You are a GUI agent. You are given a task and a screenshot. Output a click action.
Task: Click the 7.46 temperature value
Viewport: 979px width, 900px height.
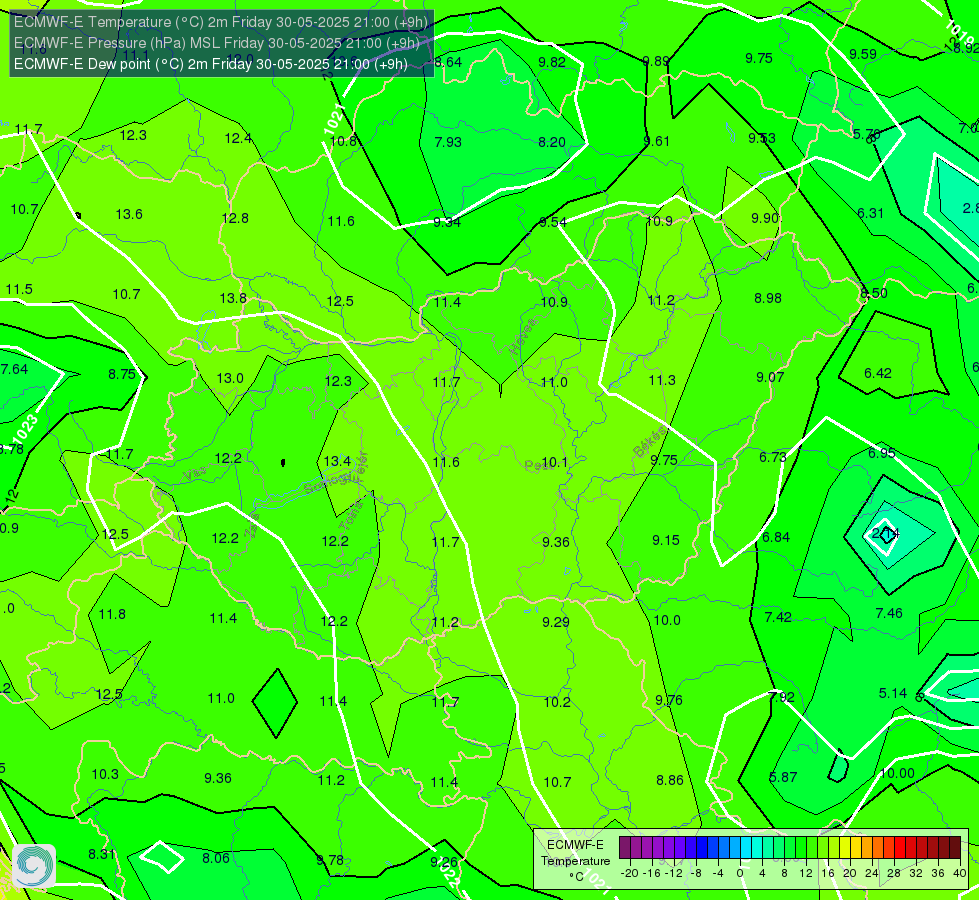pyautogui.click(x=889, y=613)
